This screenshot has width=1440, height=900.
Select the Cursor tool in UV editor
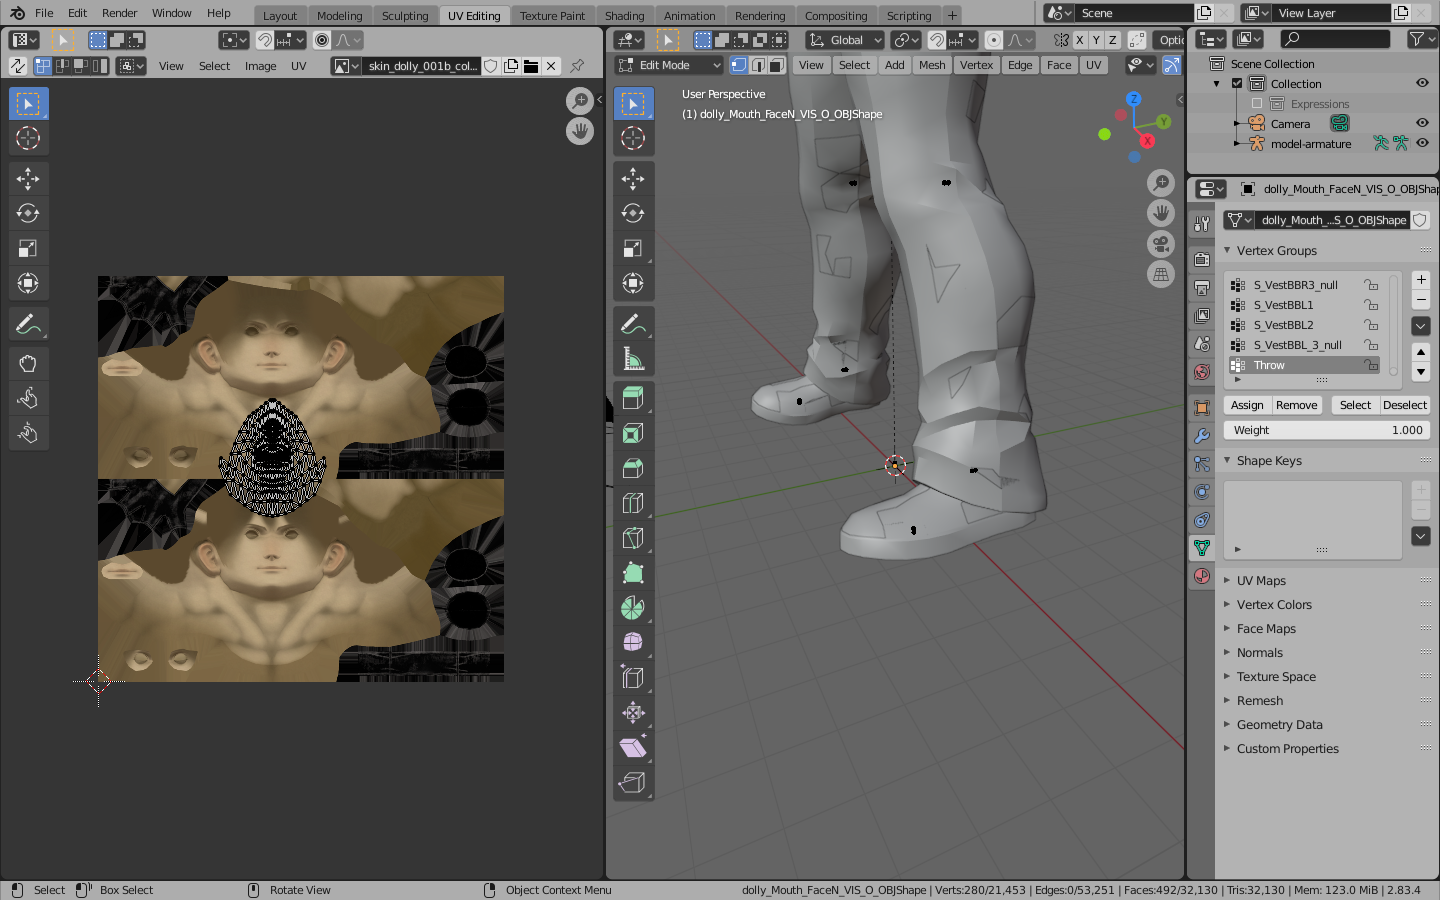coord(28,139)
